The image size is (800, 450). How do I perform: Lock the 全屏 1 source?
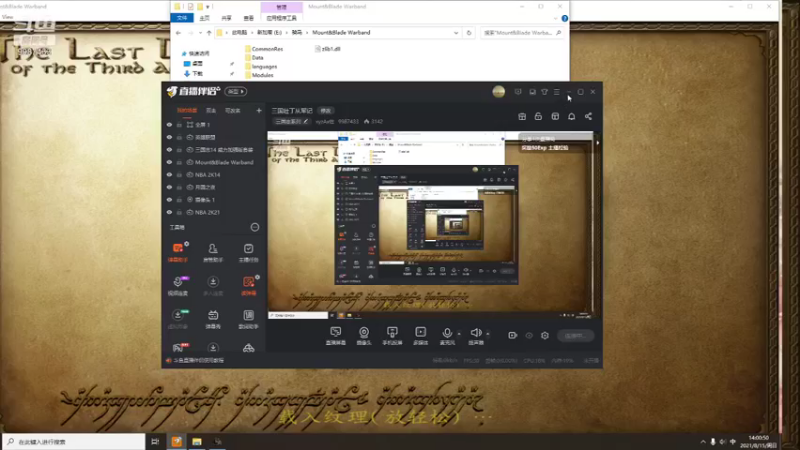click(179, 124)
